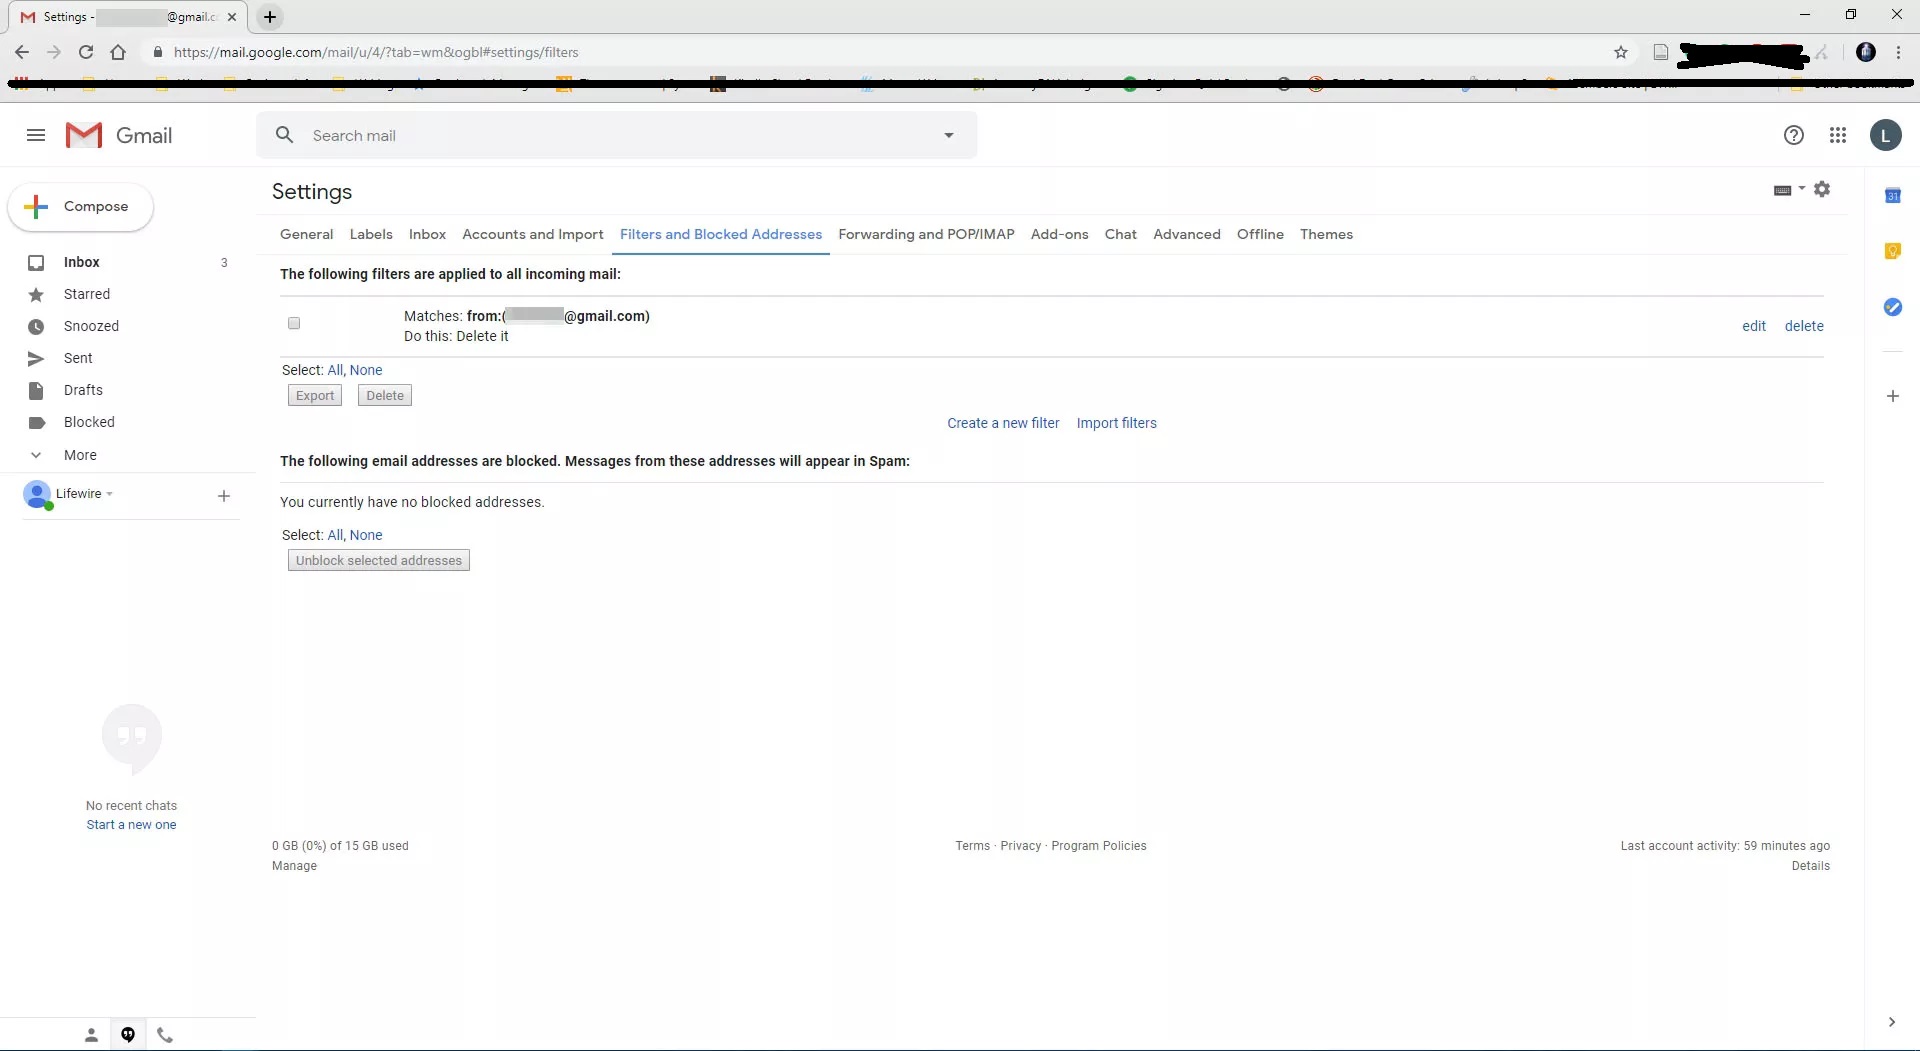Viewport: 1920px width, 1051px height.
Task: Click the phone call icon
Action: pyautogui.click(x=165, y=1035)
